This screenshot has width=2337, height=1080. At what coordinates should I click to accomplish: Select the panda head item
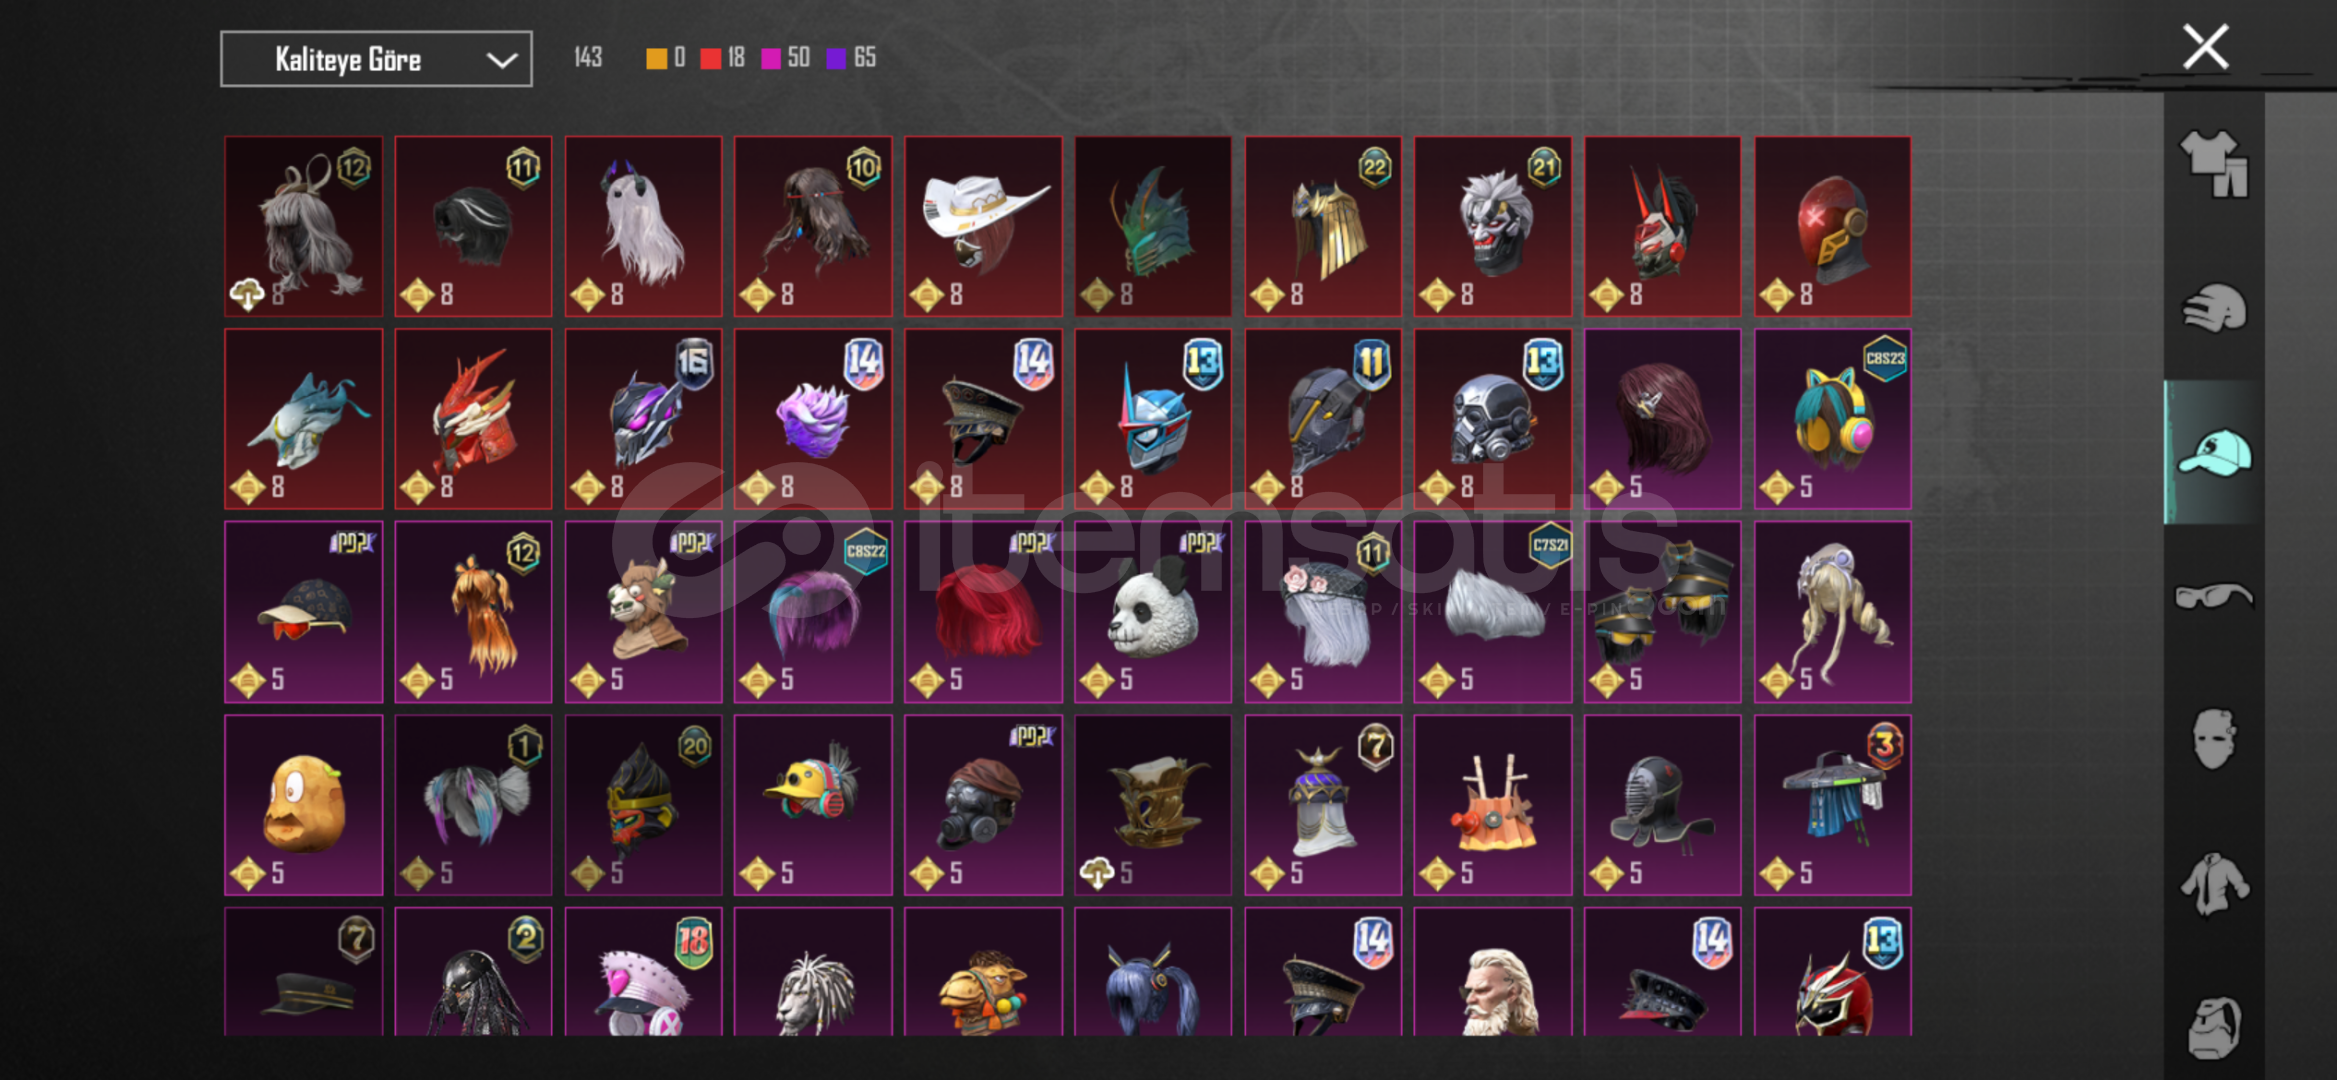[1153, 611]
